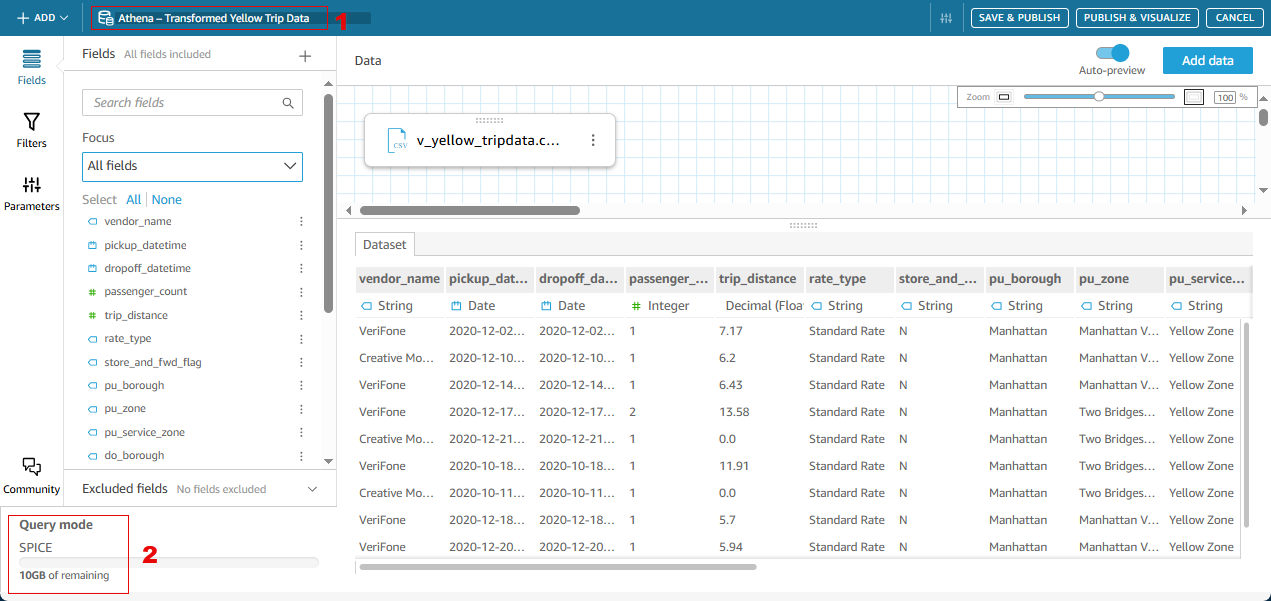
Task: Open the Parameters sidebar panel
Action: coord(31,193)
